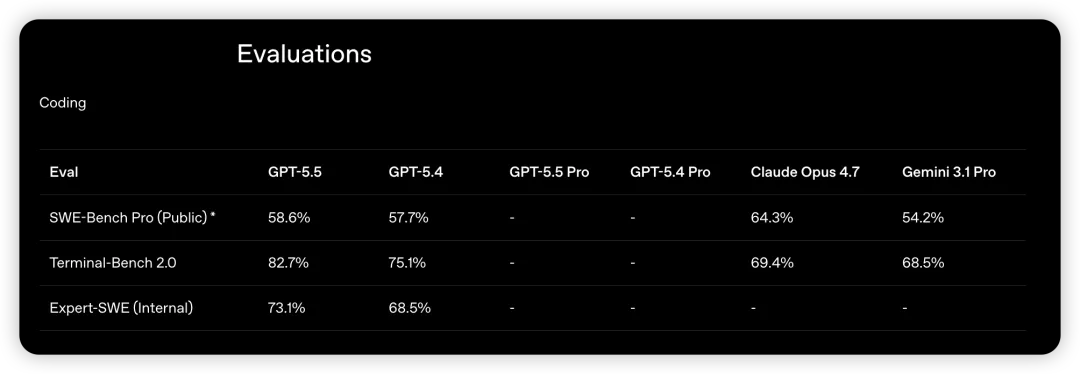Select the GPT-5.4 column header
This screenshot has width=1080, height=374.
point(415,172)
